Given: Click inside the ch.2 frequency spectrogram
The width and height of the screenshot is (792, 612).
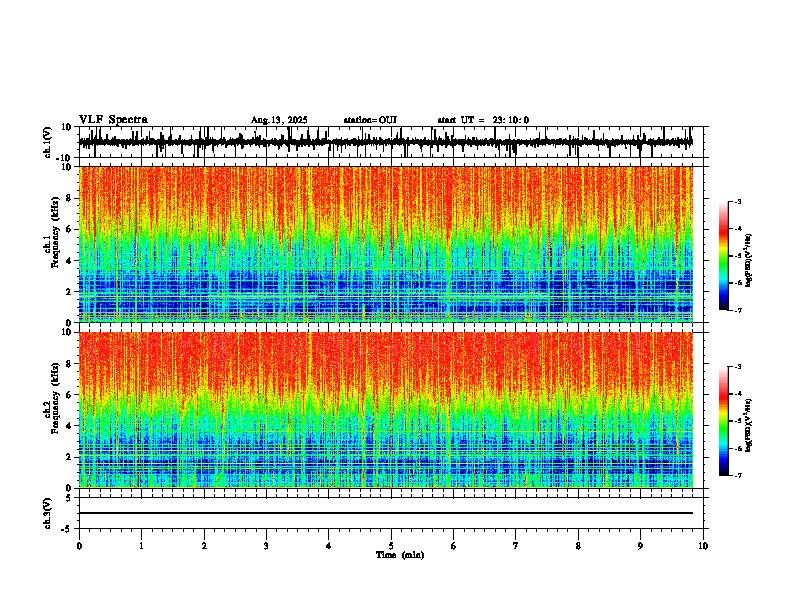Looking at the screenshot, I should click(x=386, y=410).
